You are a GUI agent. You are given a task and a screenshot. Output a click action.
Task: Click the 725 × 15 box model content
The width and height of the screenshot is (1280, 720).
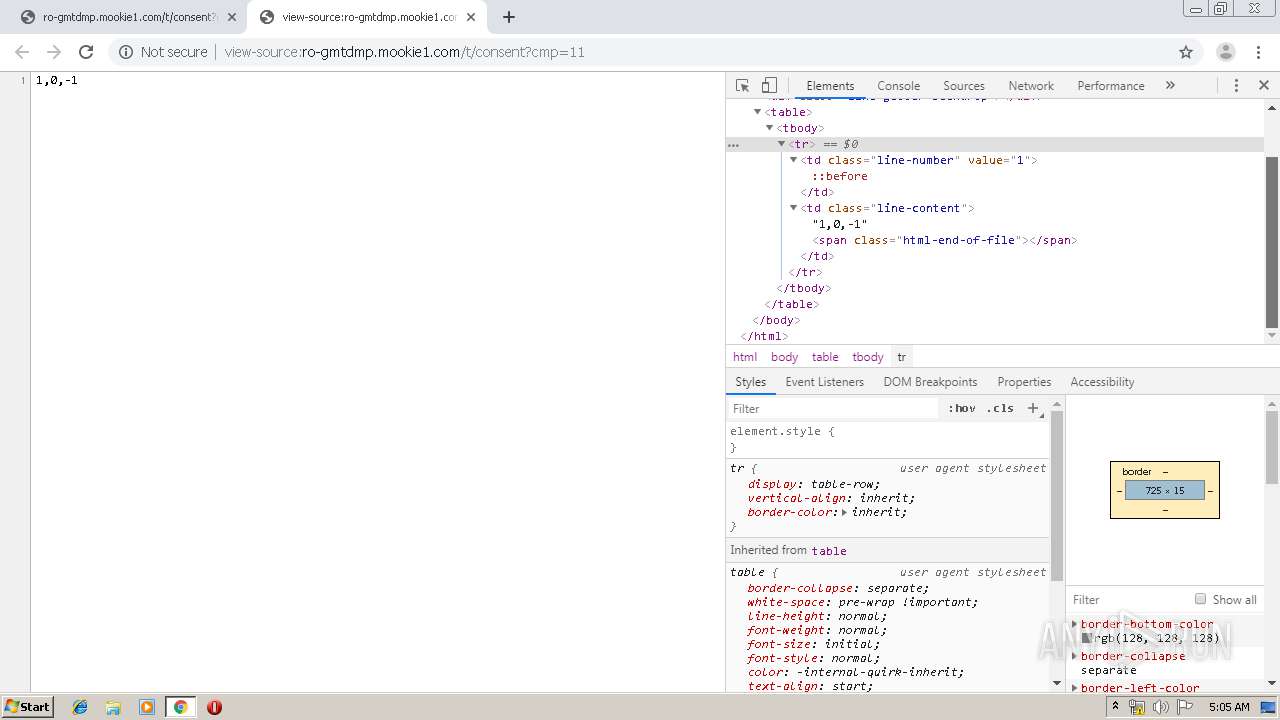(x=1165, y=490)
